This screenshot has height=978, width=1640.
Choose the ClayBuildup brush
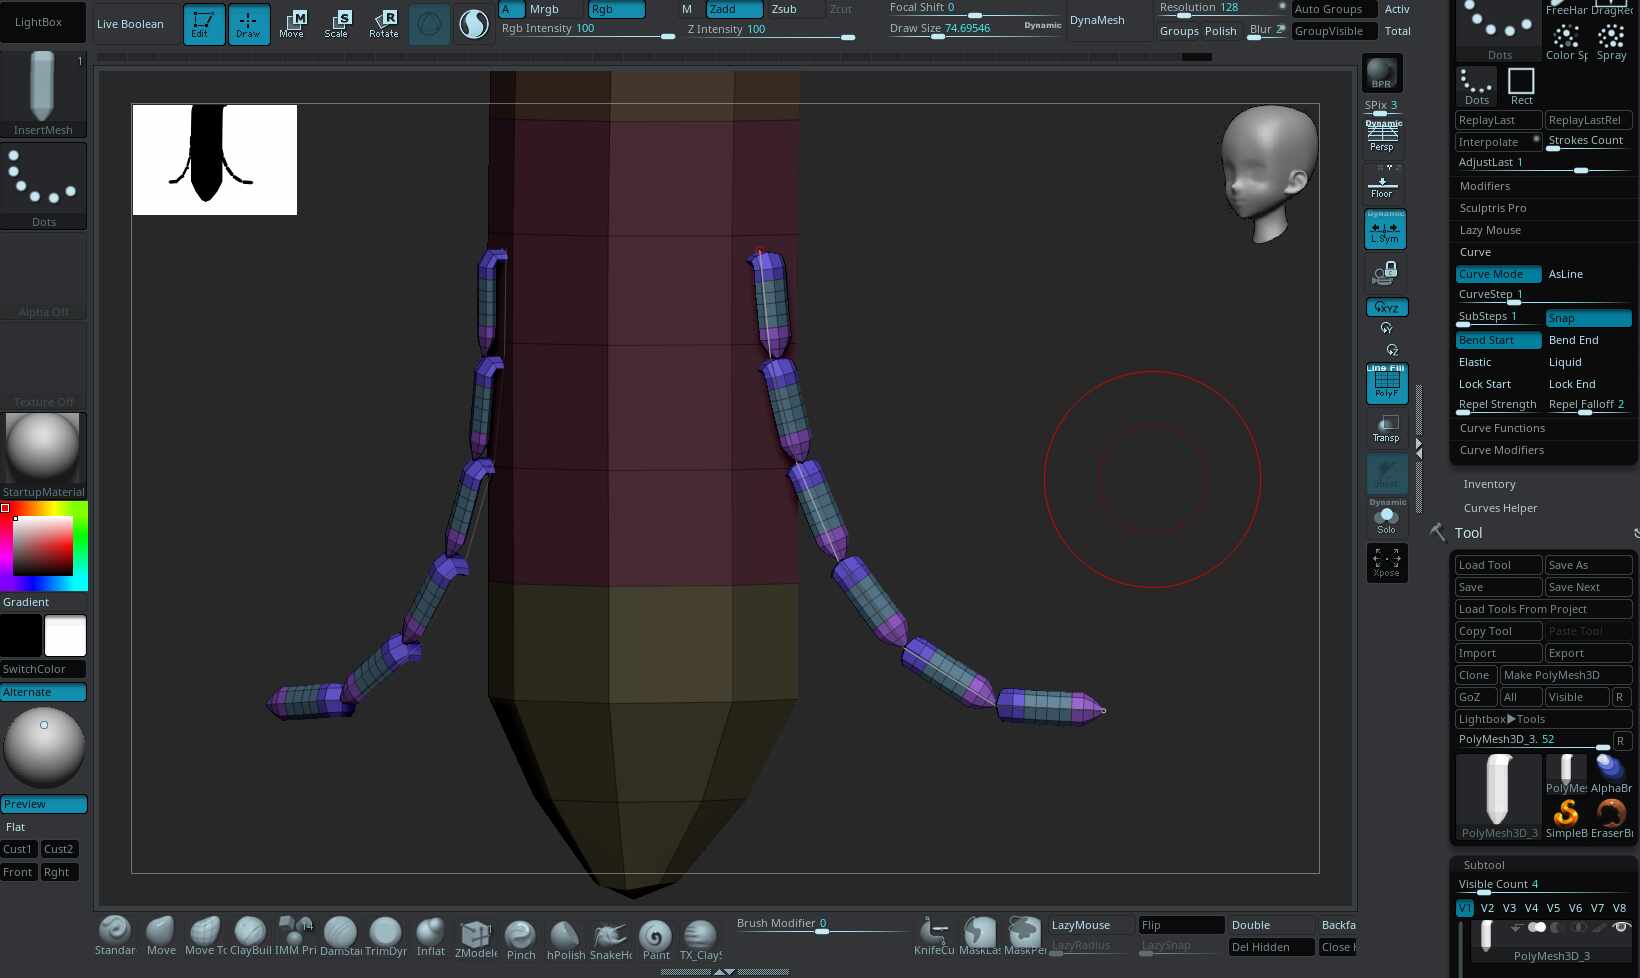point(250,937)
